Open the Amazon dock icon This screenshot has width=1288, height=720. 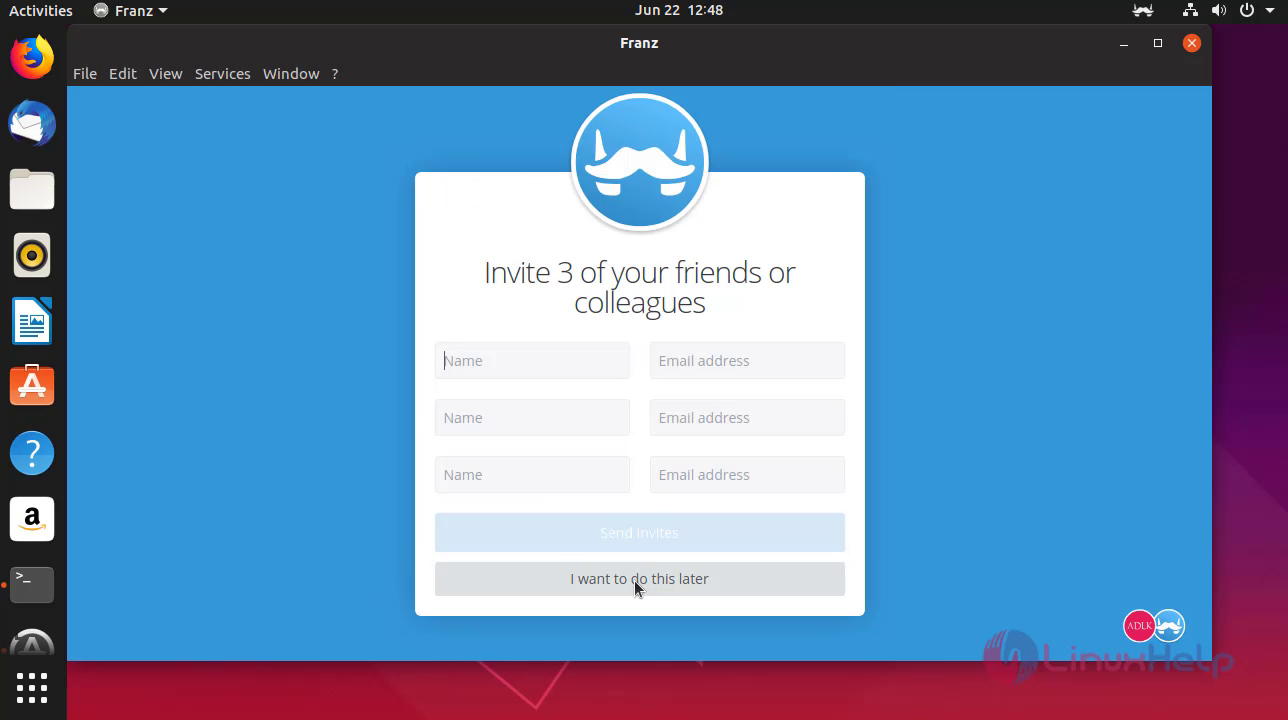(32, 519)
